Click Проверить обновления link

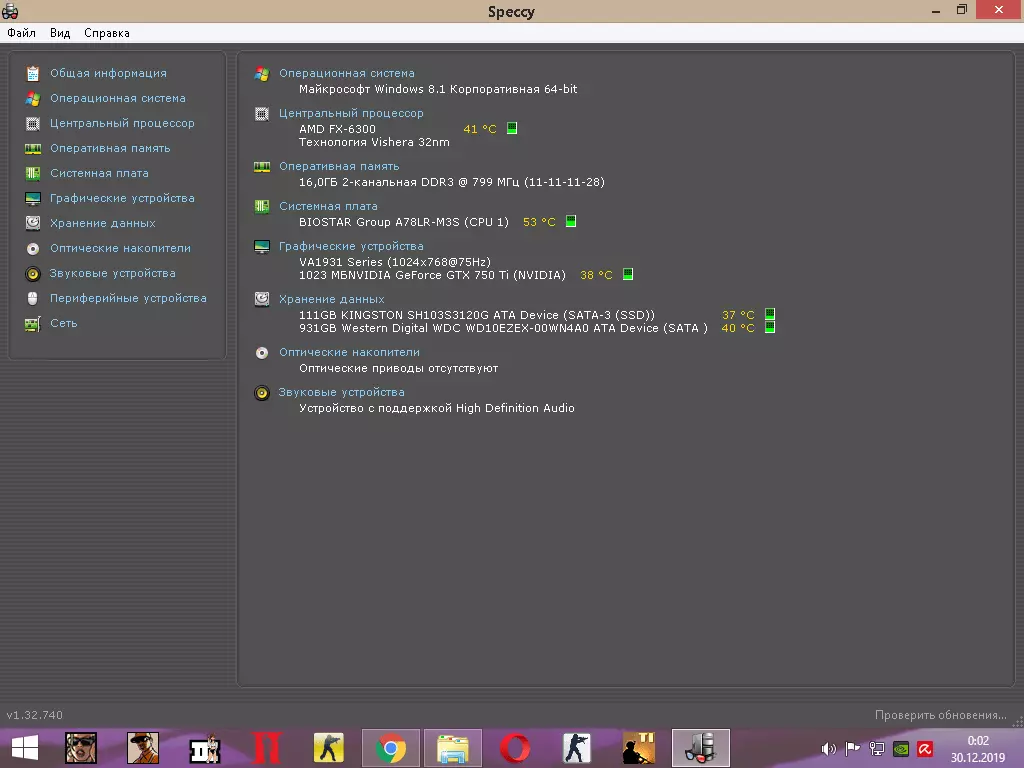(940, 715)
